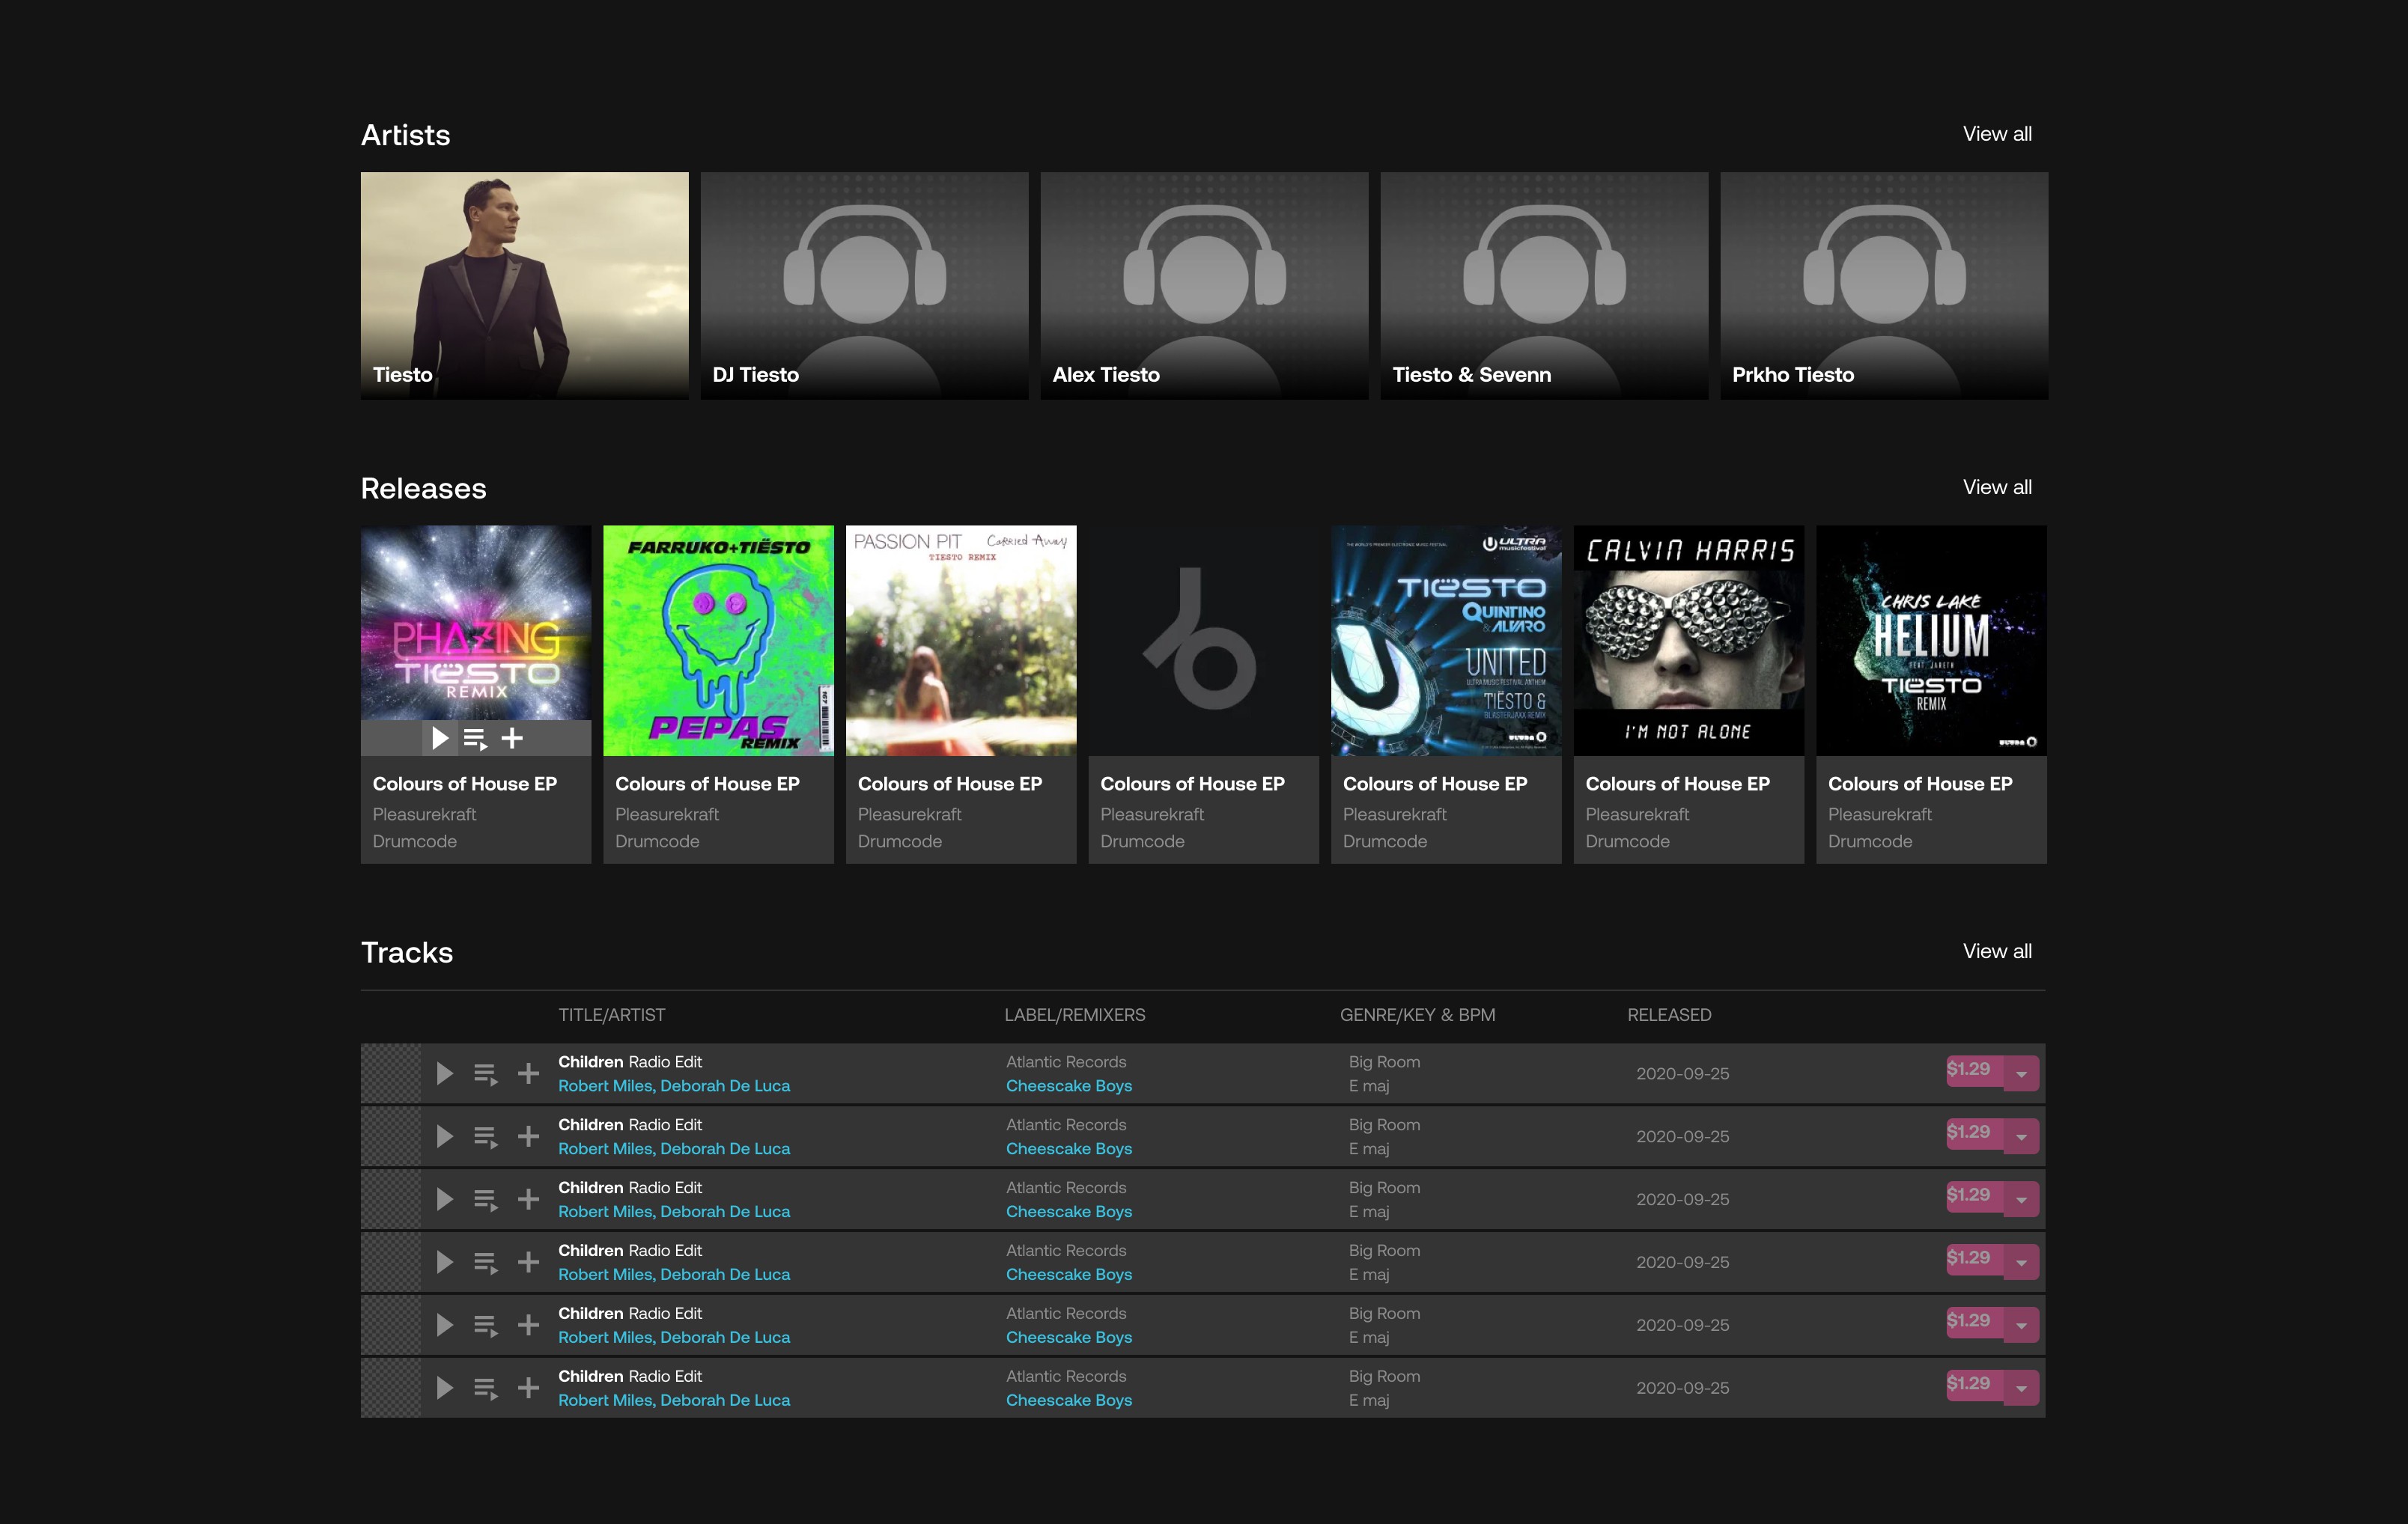Play the fifth Children Radio Edit track
2408x1524 pixels.
(445, 1325)
